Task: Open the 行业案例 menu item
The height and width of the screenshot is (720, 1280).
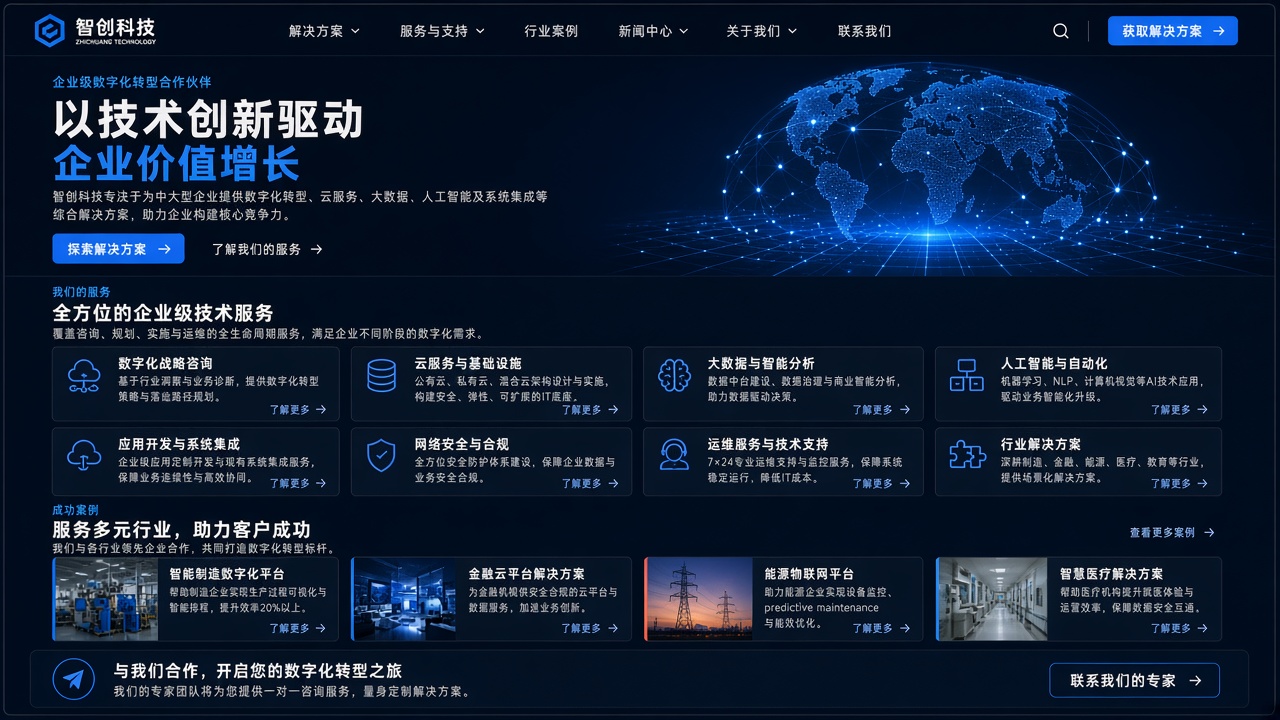Action: [551, 31]
